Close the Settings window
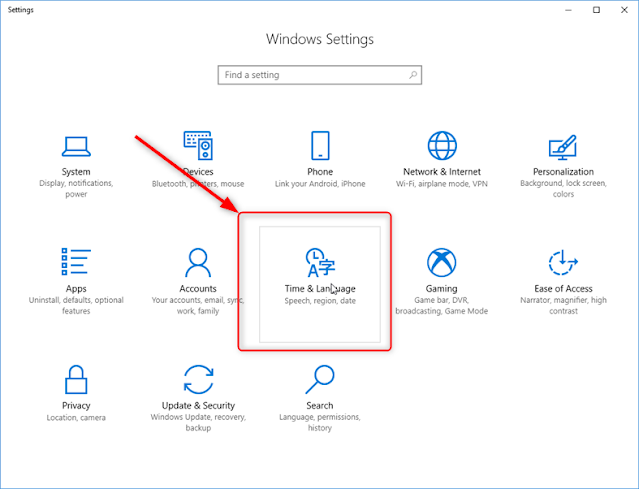 pos(624,10)
